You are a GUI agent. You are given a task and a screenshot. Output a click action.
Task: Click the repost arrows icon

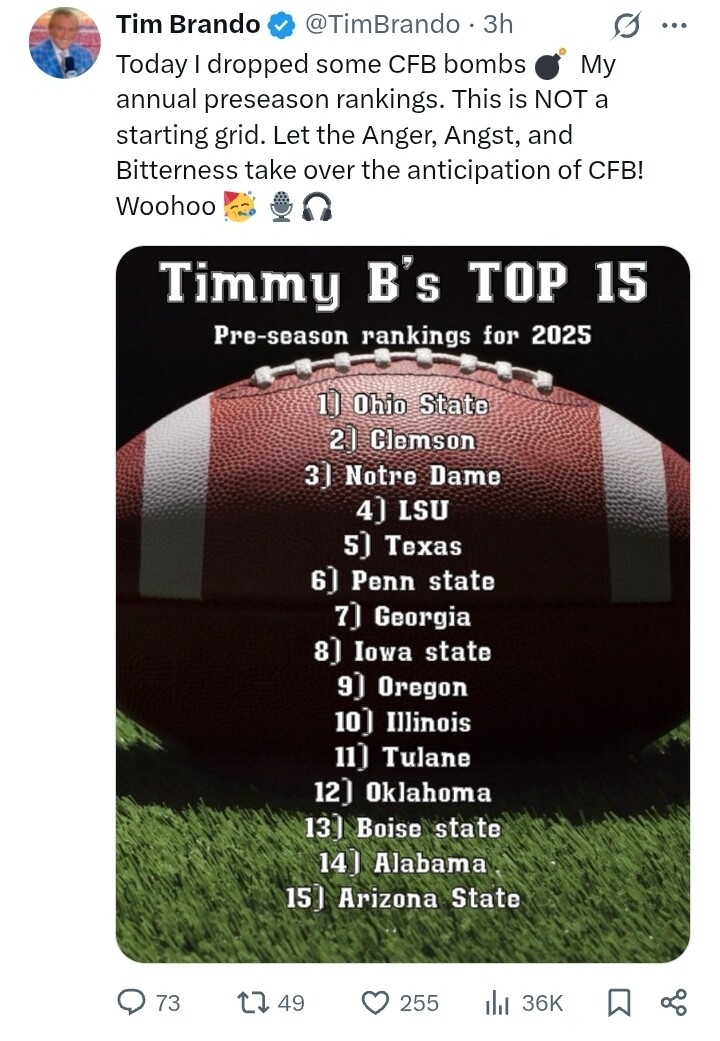pyautogui.click(x=252, y=1002)
